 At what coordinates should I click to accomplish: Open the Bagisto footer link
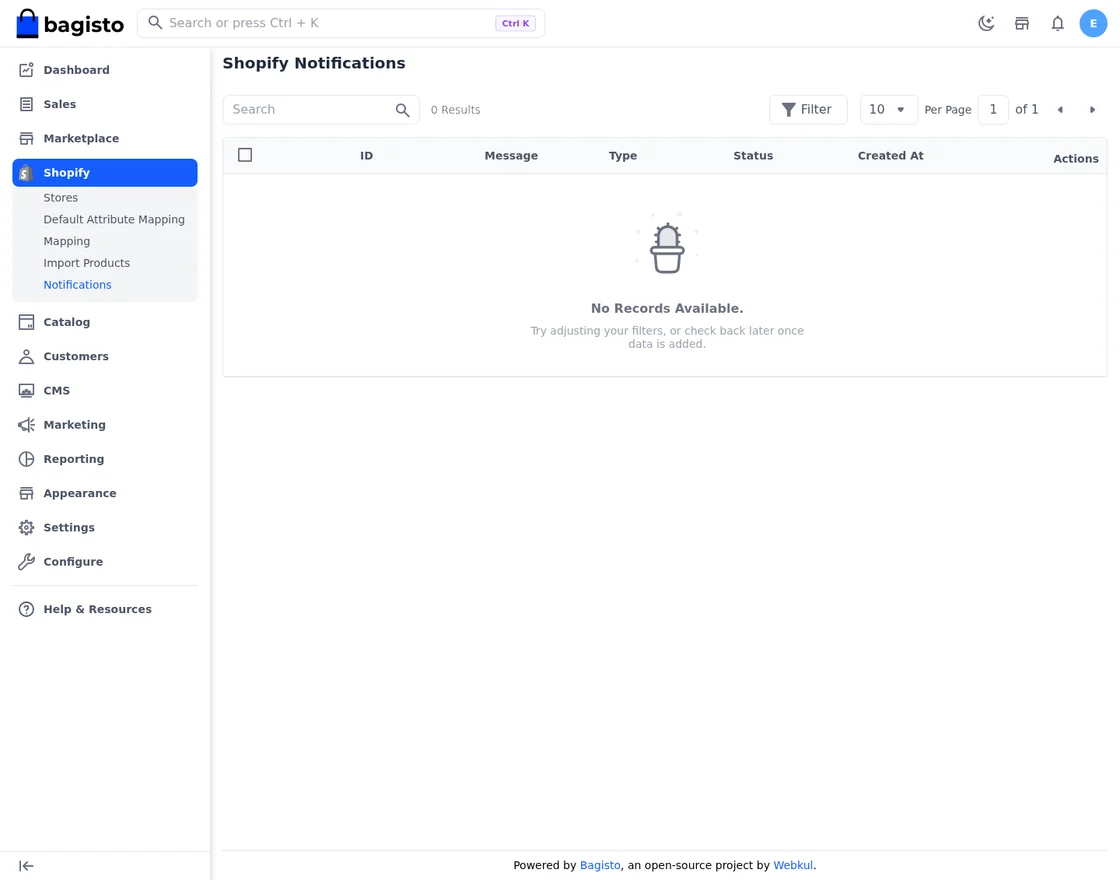600,865
